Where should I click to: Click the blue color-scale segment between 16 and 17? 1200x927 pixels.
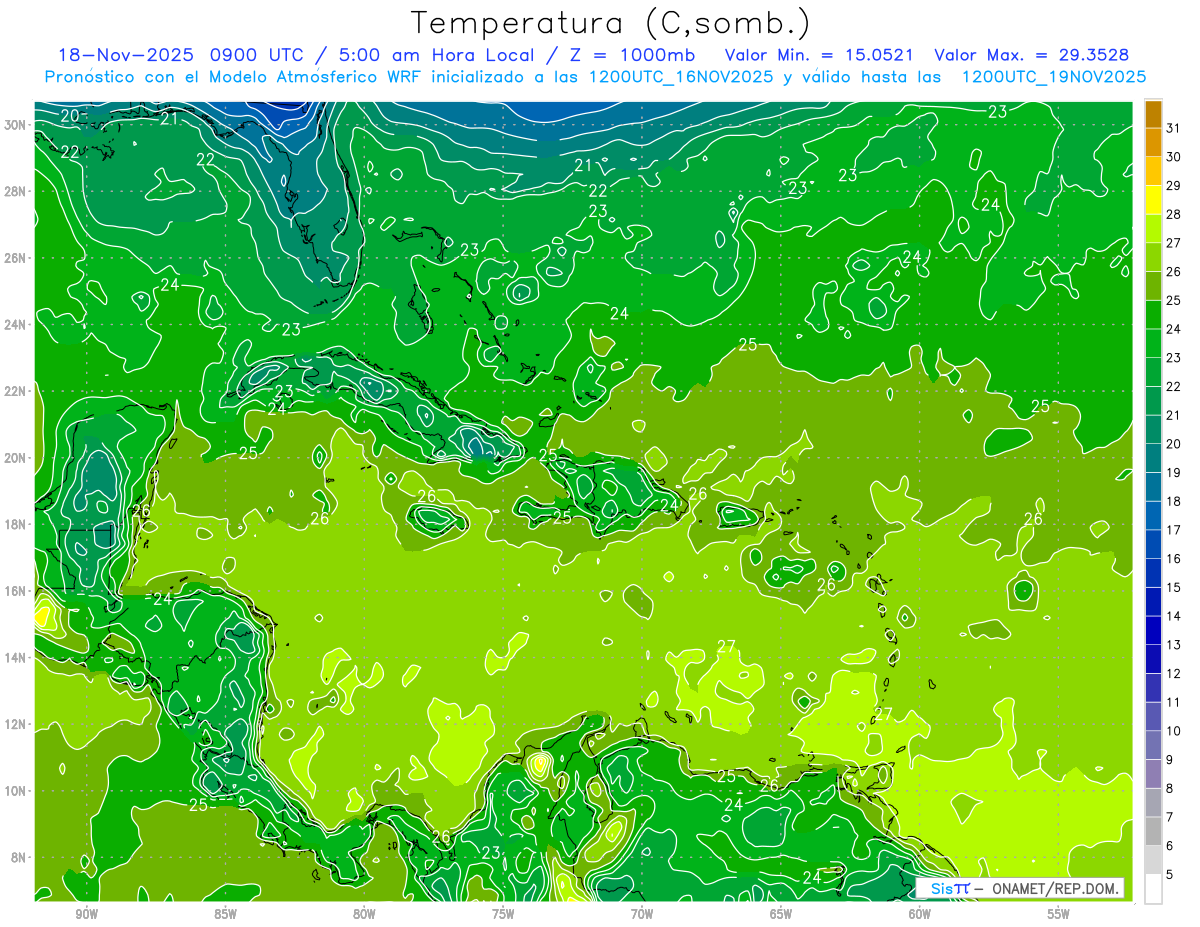tap(1154, 545)
